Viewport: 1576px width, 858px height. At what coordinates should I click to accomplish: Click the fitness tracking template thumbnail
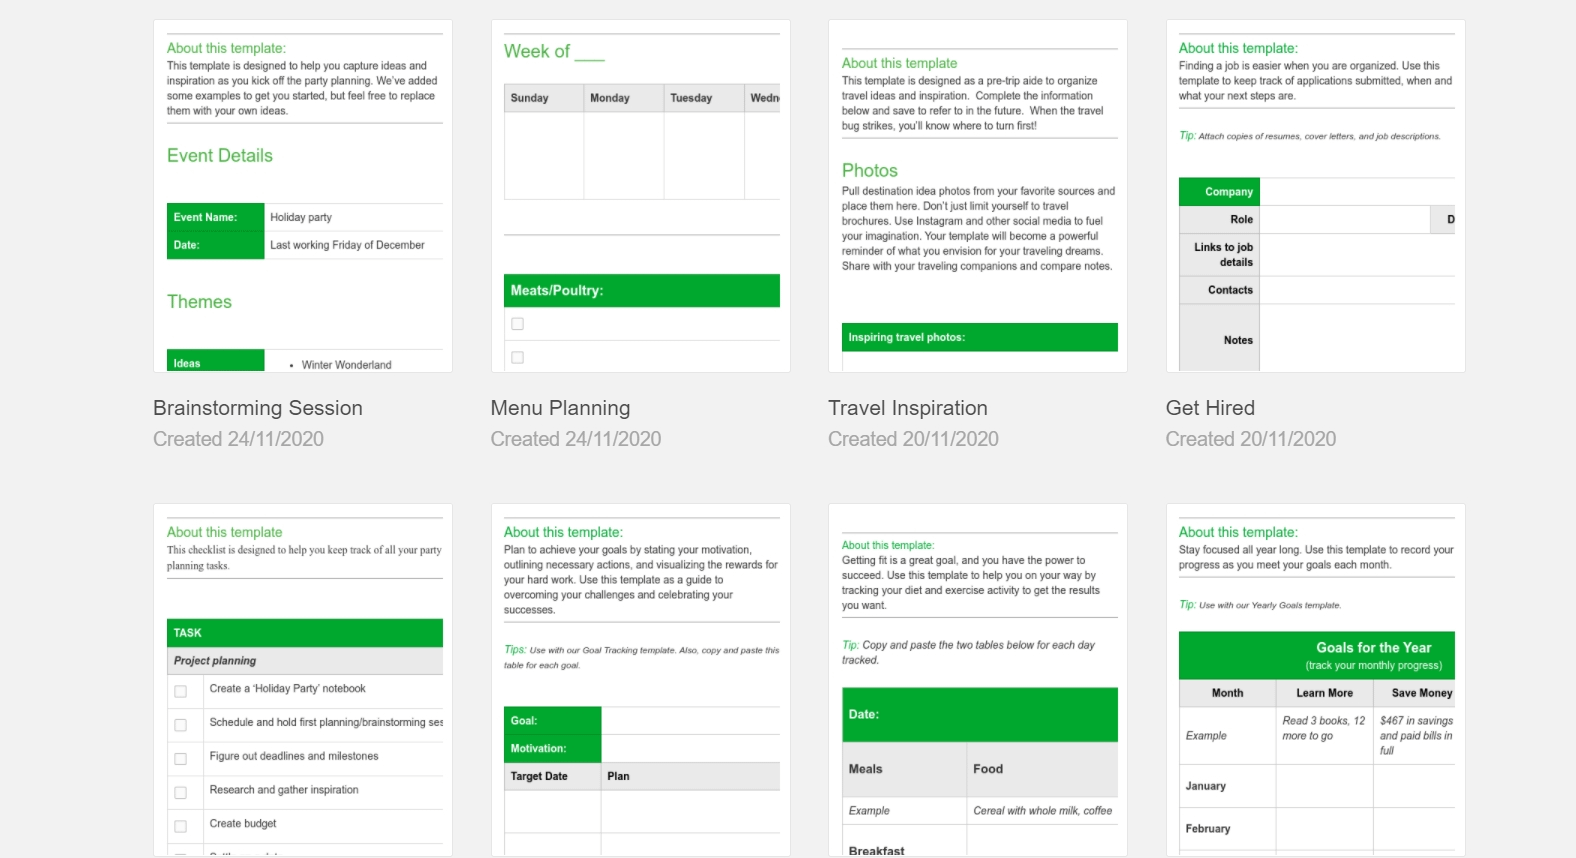click(979, 675)
